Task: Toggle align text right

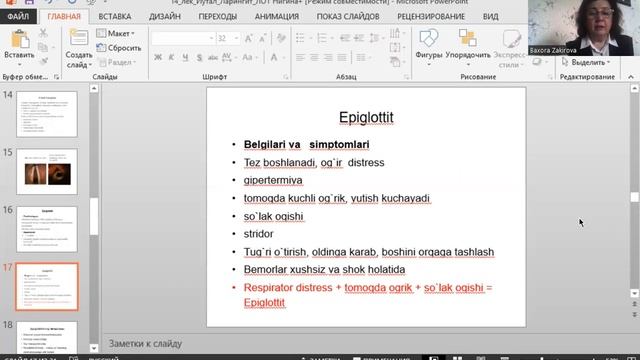Action: (328, 58)
